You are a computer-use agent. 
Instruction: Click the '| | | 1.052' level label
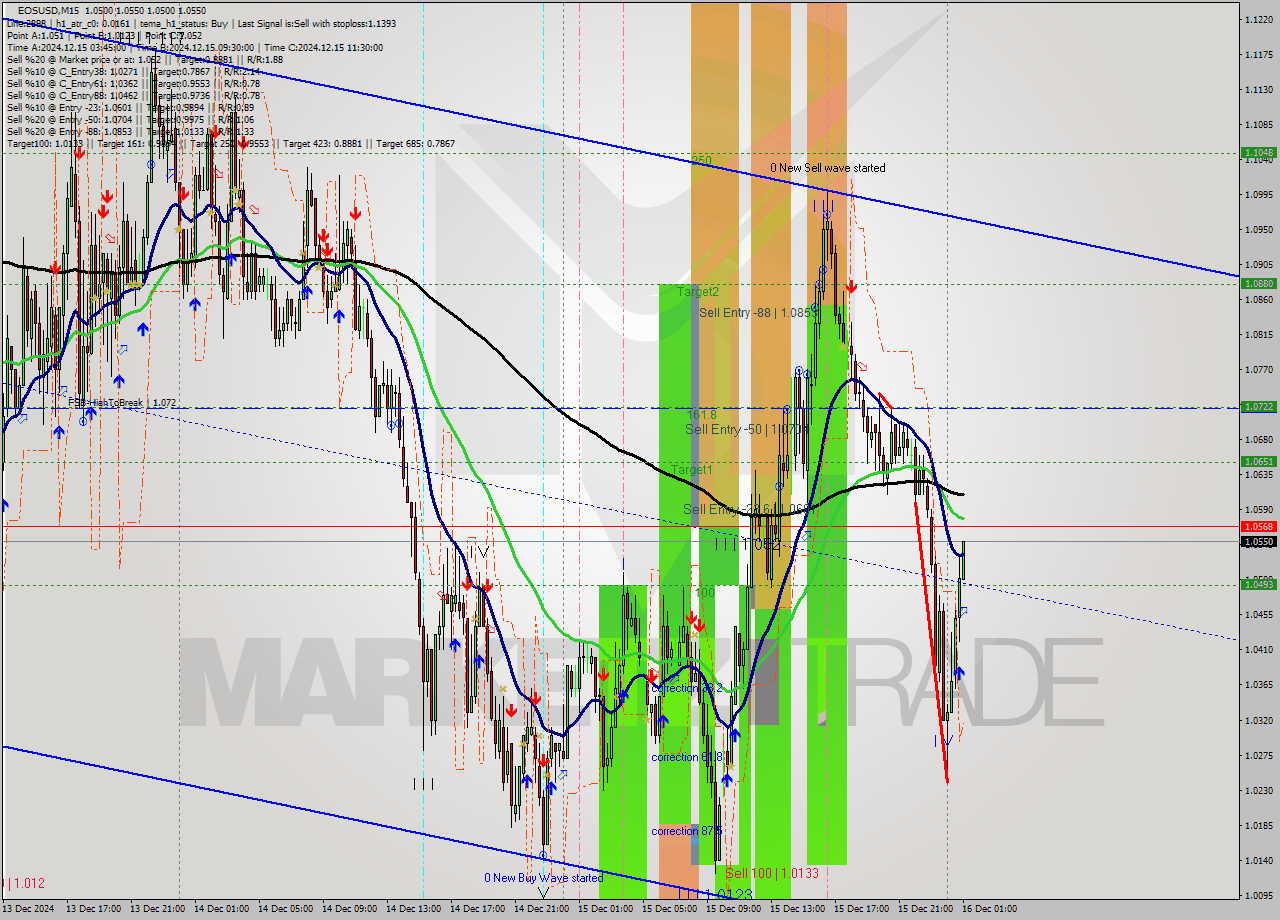pos(747,544)
